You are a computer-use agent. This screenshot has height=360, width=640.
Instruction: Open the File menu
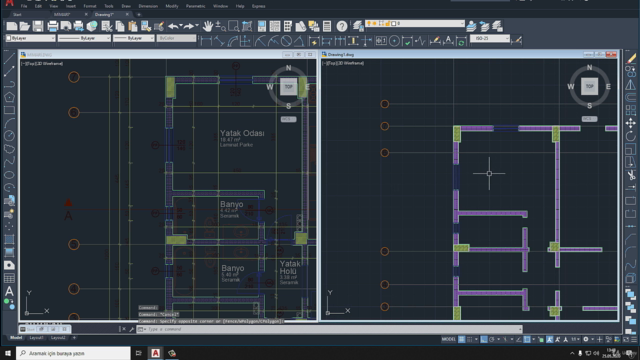click(x=24, y=6)
